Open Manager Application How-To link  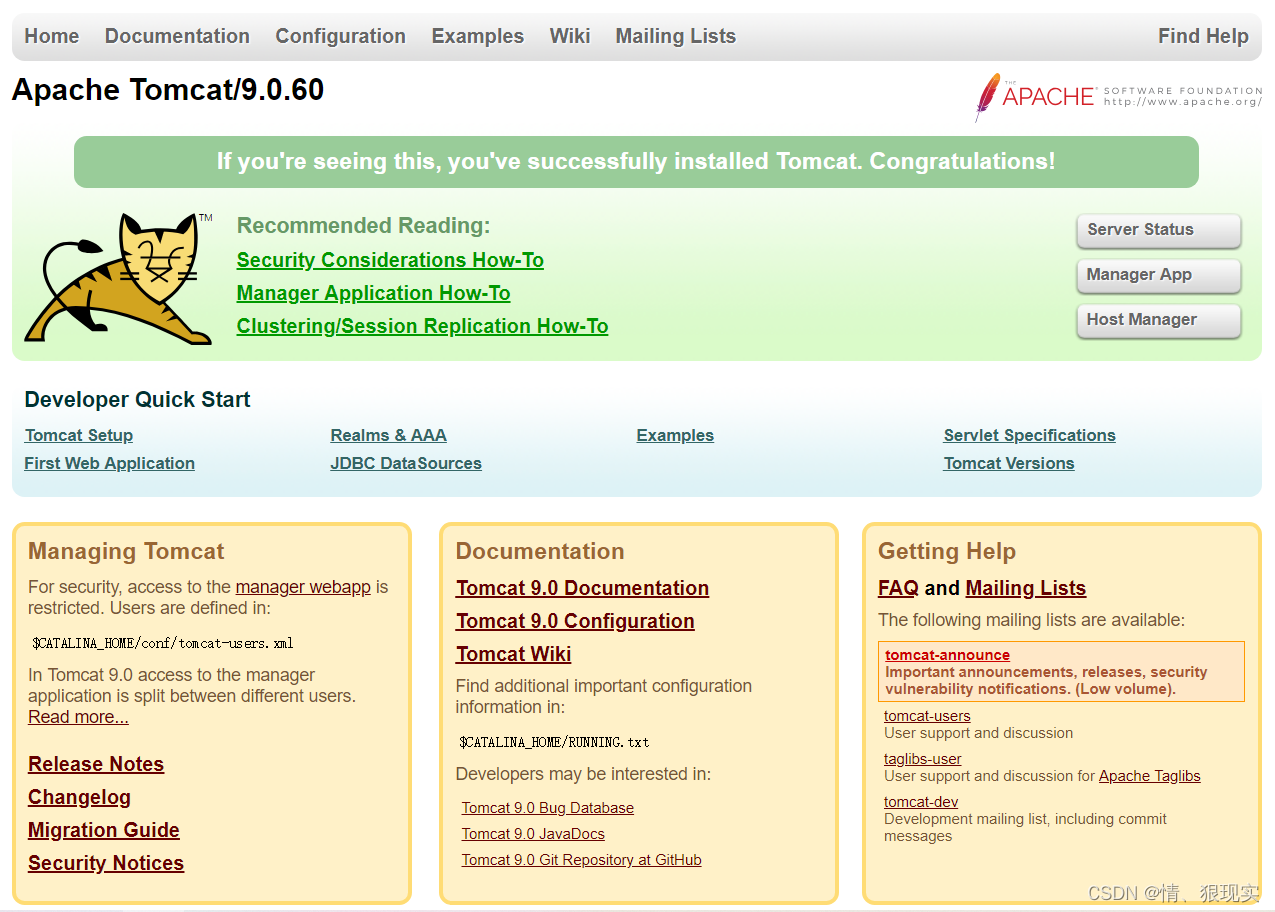[374, 293]
